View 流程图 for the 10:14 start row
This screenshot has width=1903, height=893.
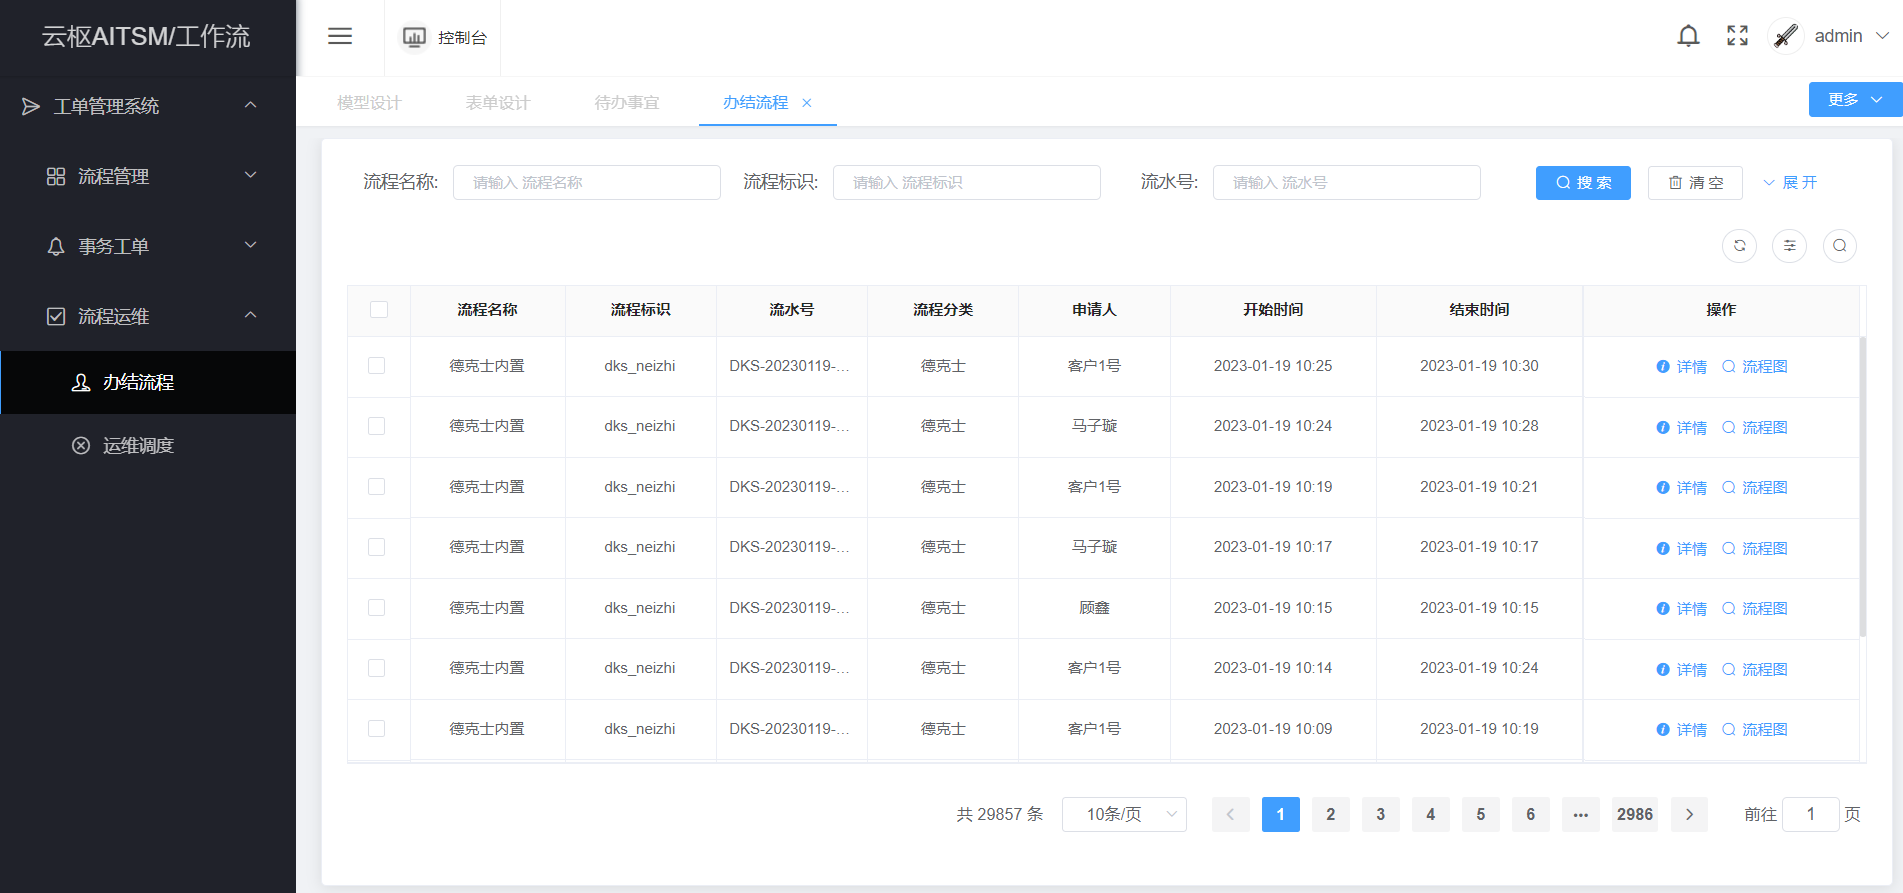pos(1755,669)
